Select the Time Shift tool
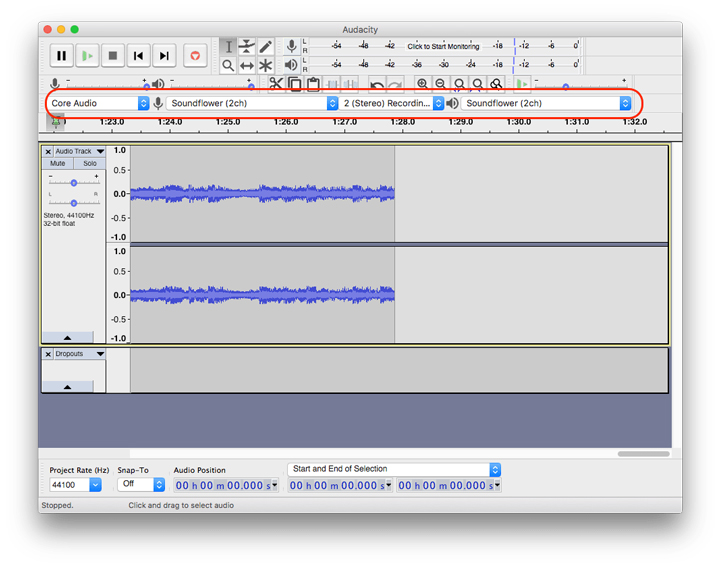 coord(247,65)
